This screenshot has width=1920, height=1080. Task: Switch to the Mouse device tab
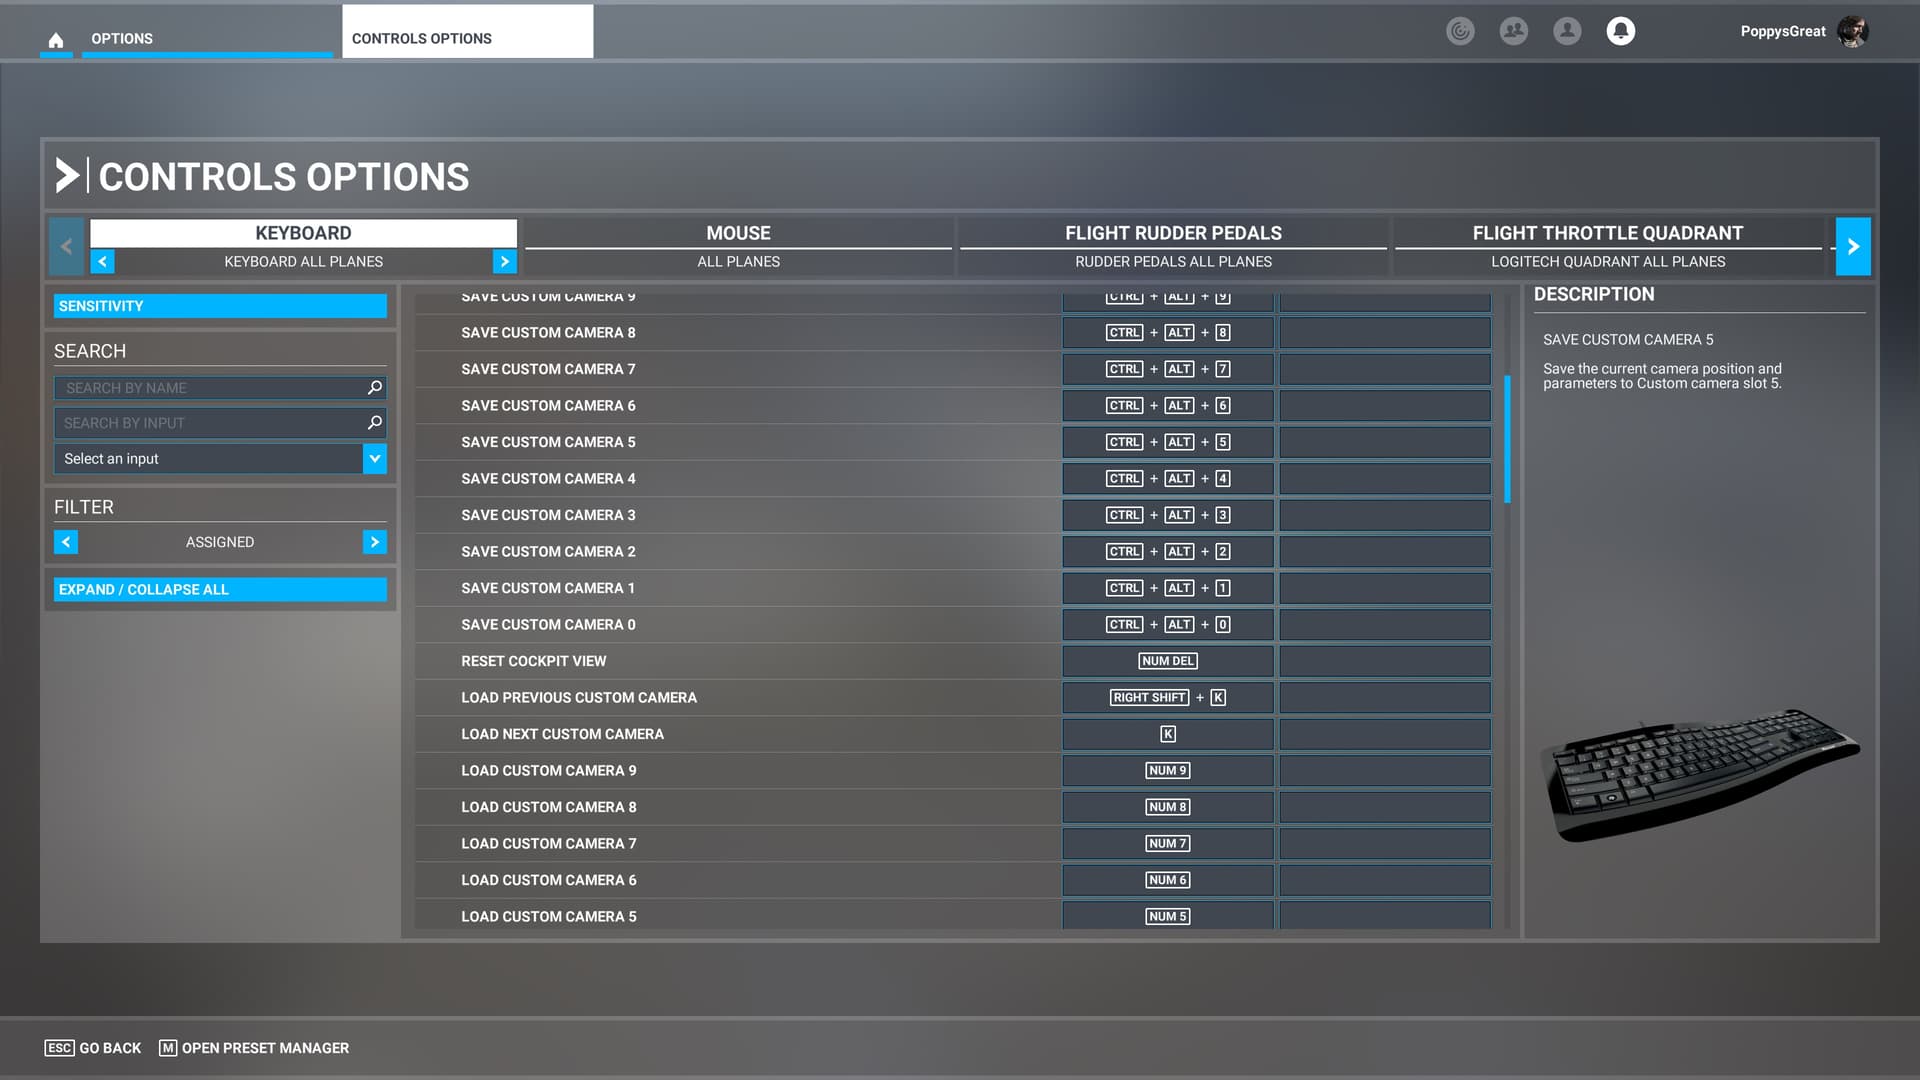[x=738, y=245]
